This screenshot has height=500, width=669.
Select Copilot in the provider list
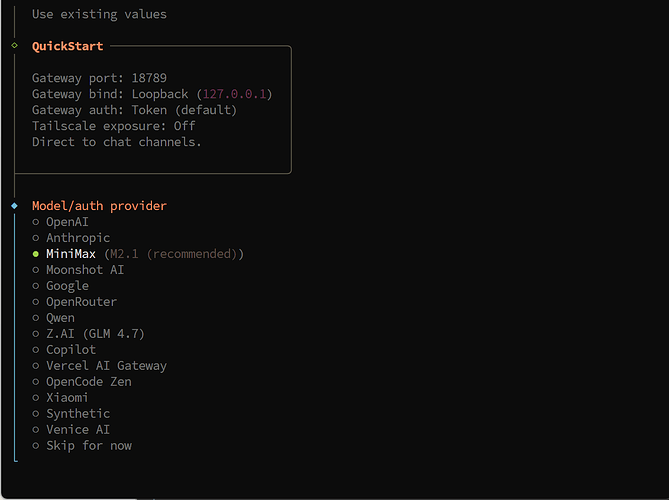(x=64, y=350)
